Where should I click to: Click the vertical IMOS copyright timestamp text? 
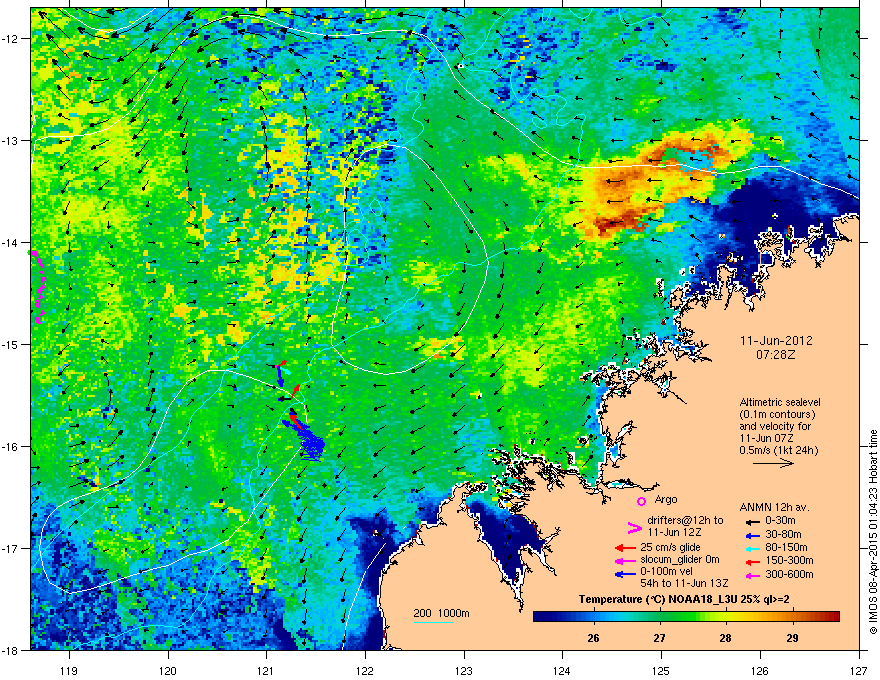873,532
